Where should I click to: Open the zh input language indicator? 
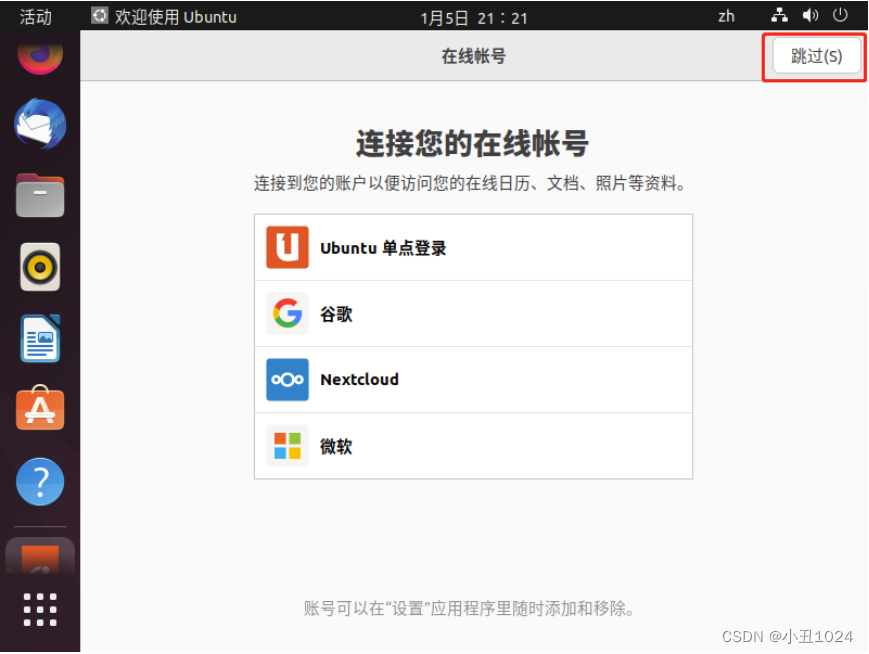(x=726, y=16)
